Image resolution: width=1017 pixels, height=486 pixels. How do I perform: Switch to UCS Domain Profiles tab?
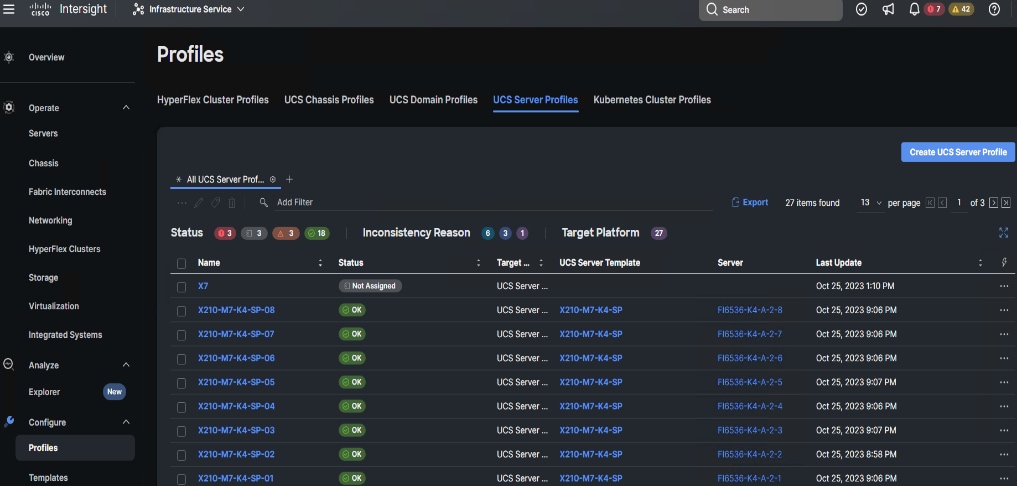(433, 100)
